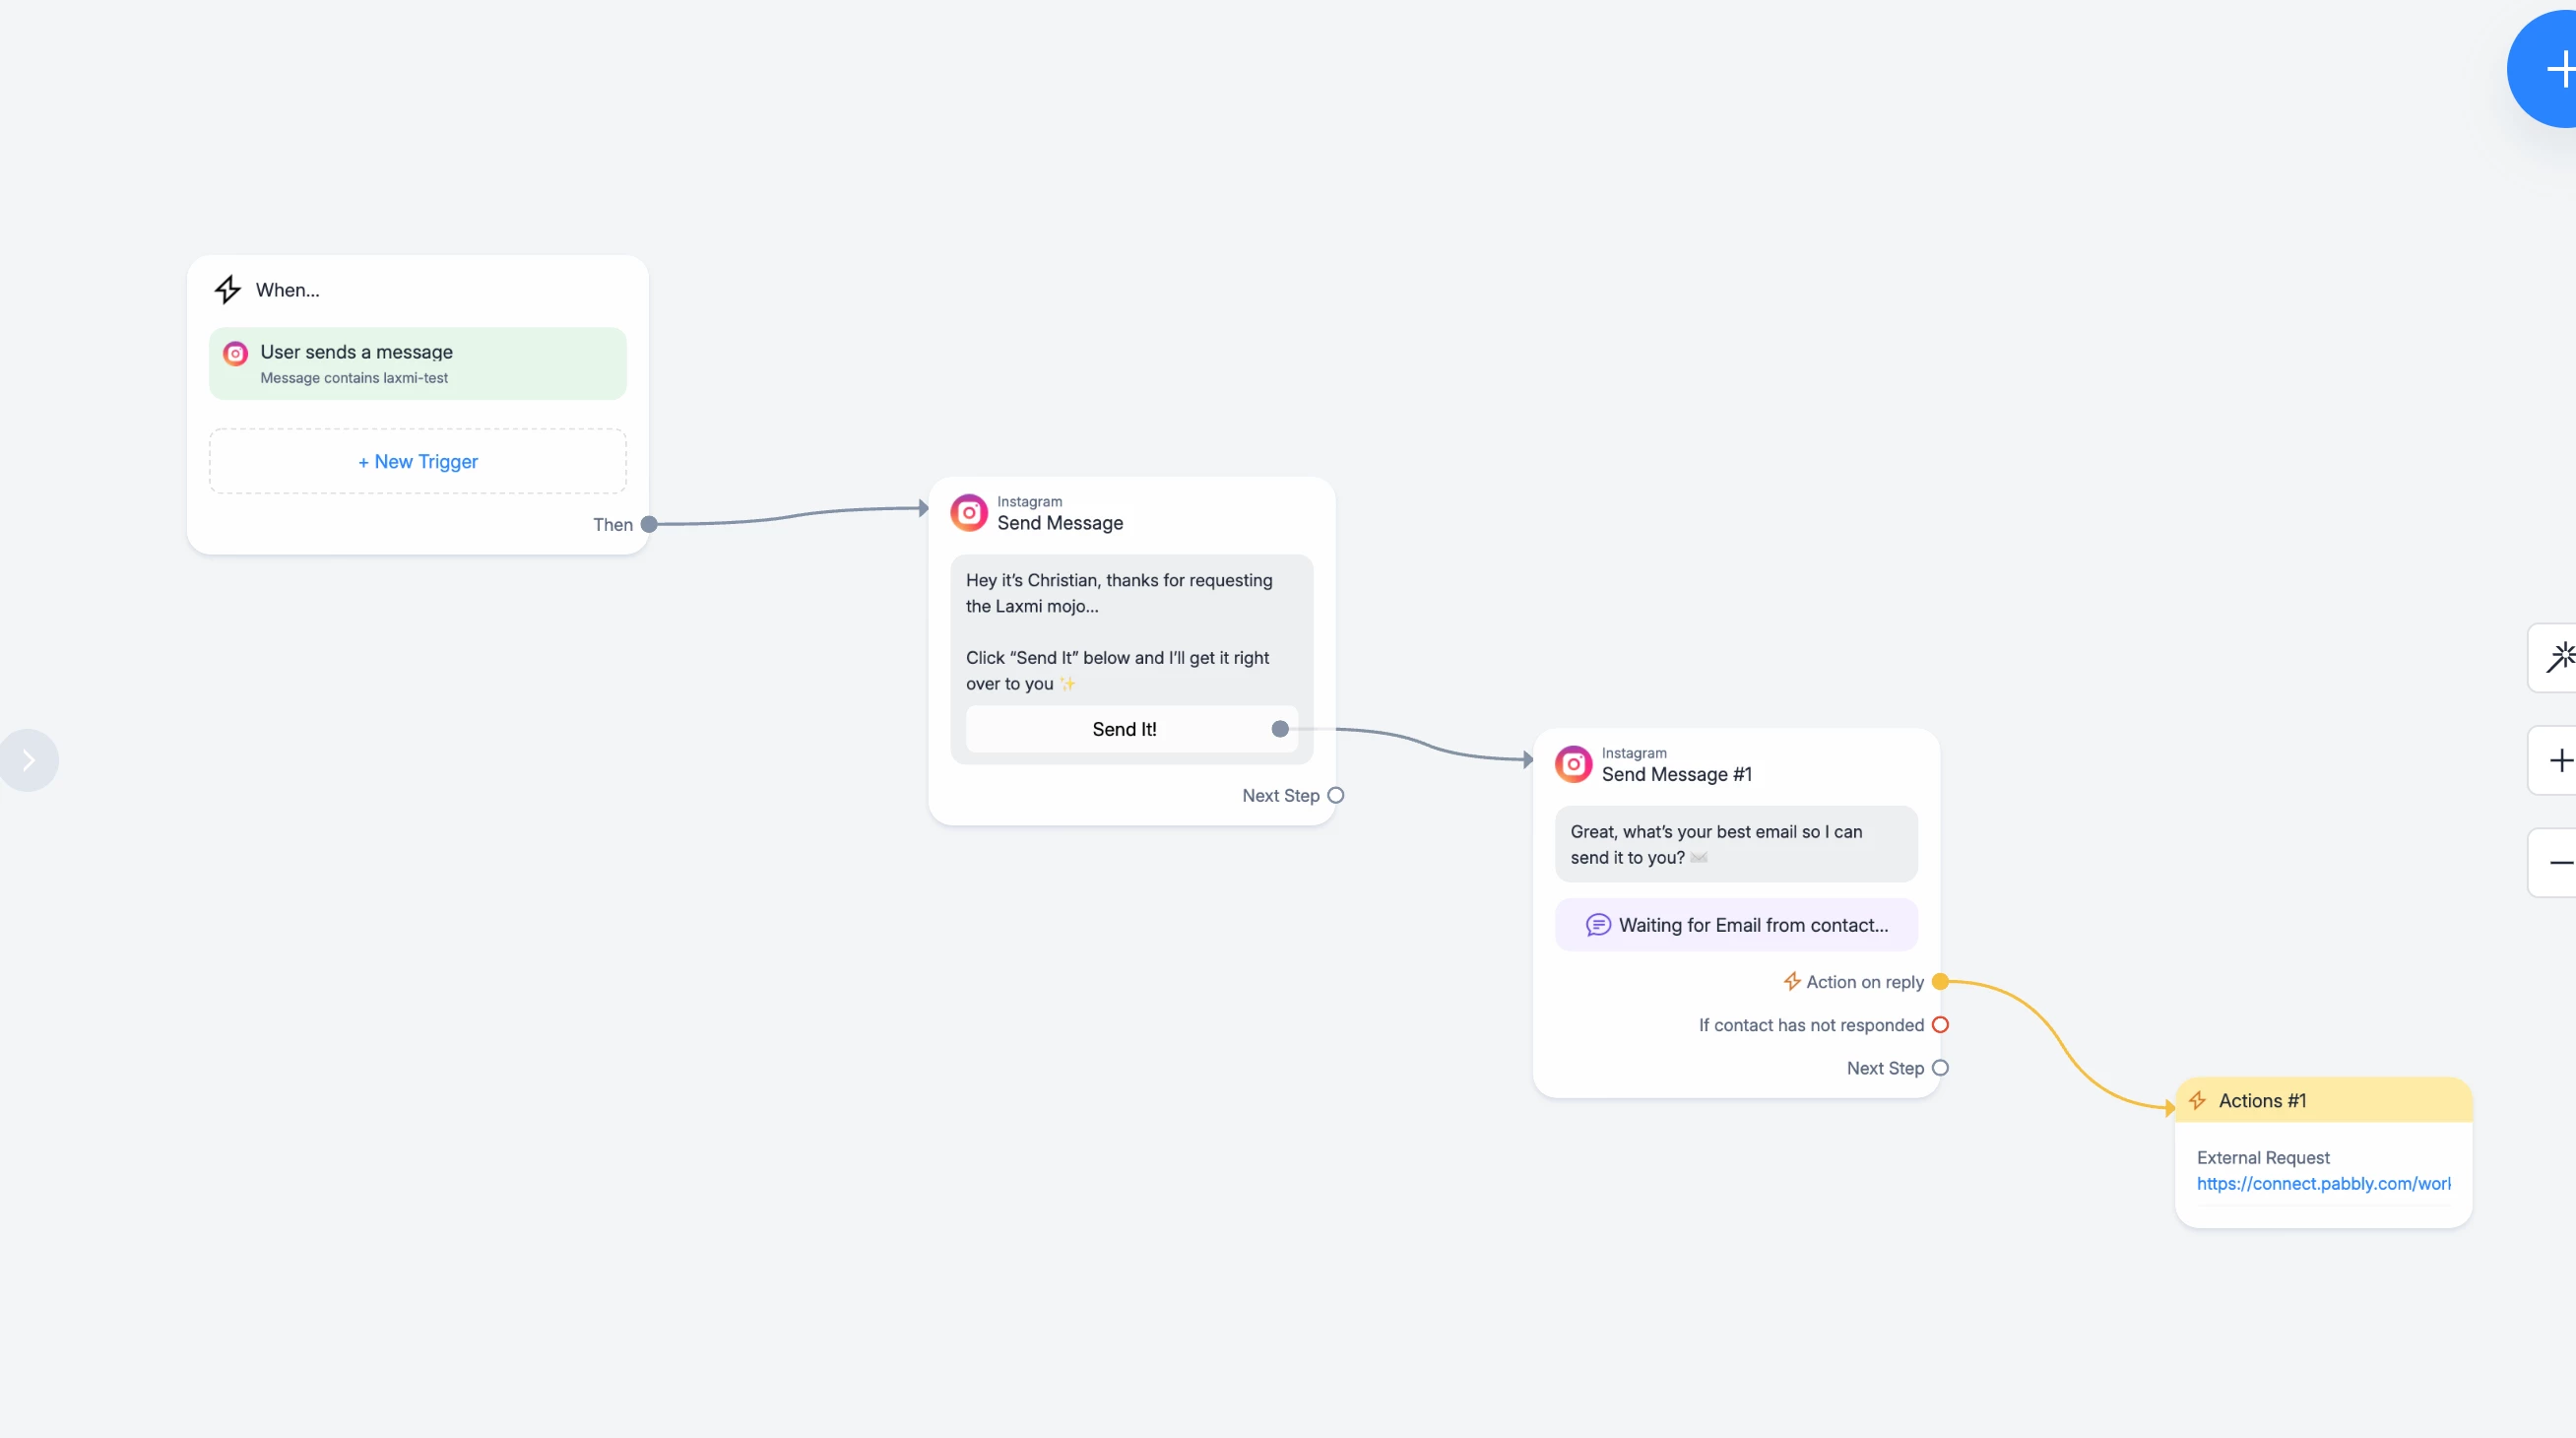The width and height of the screenshot is (2576, 1438).
Task: Click the Action on reply yellow connector
Action: [x=1940, y=982]
